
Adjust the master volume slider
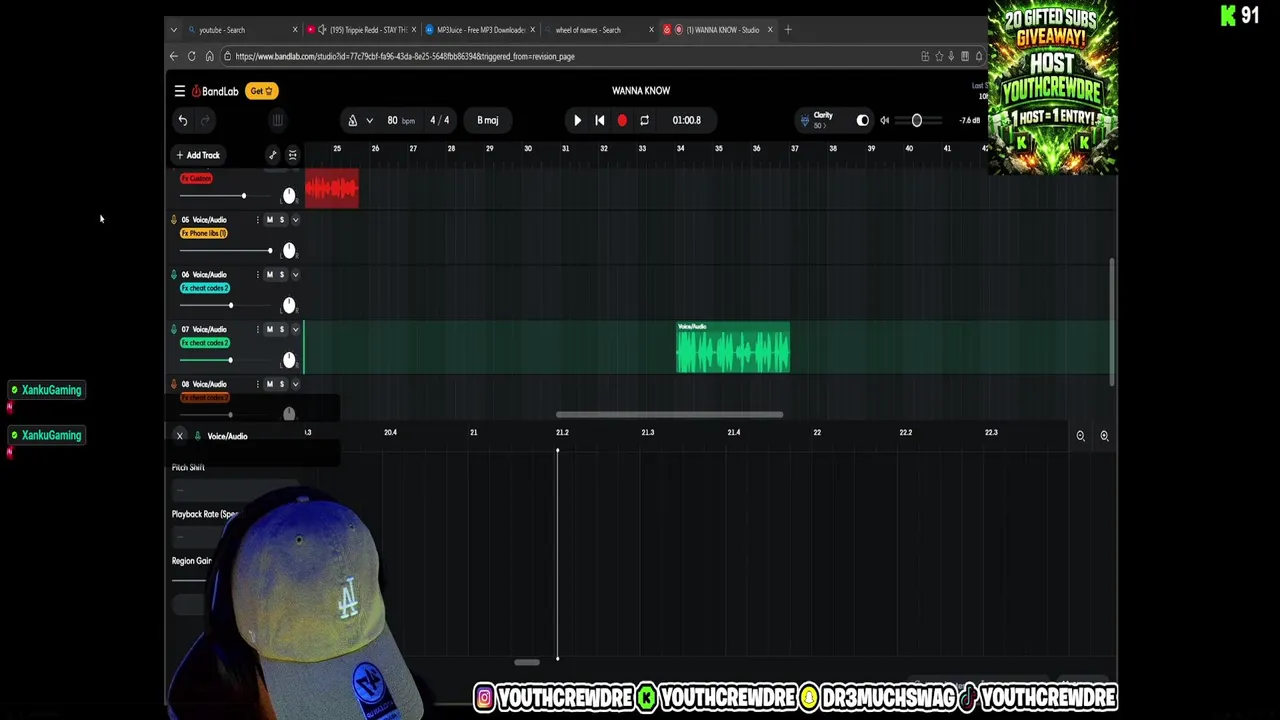(917, 120)
